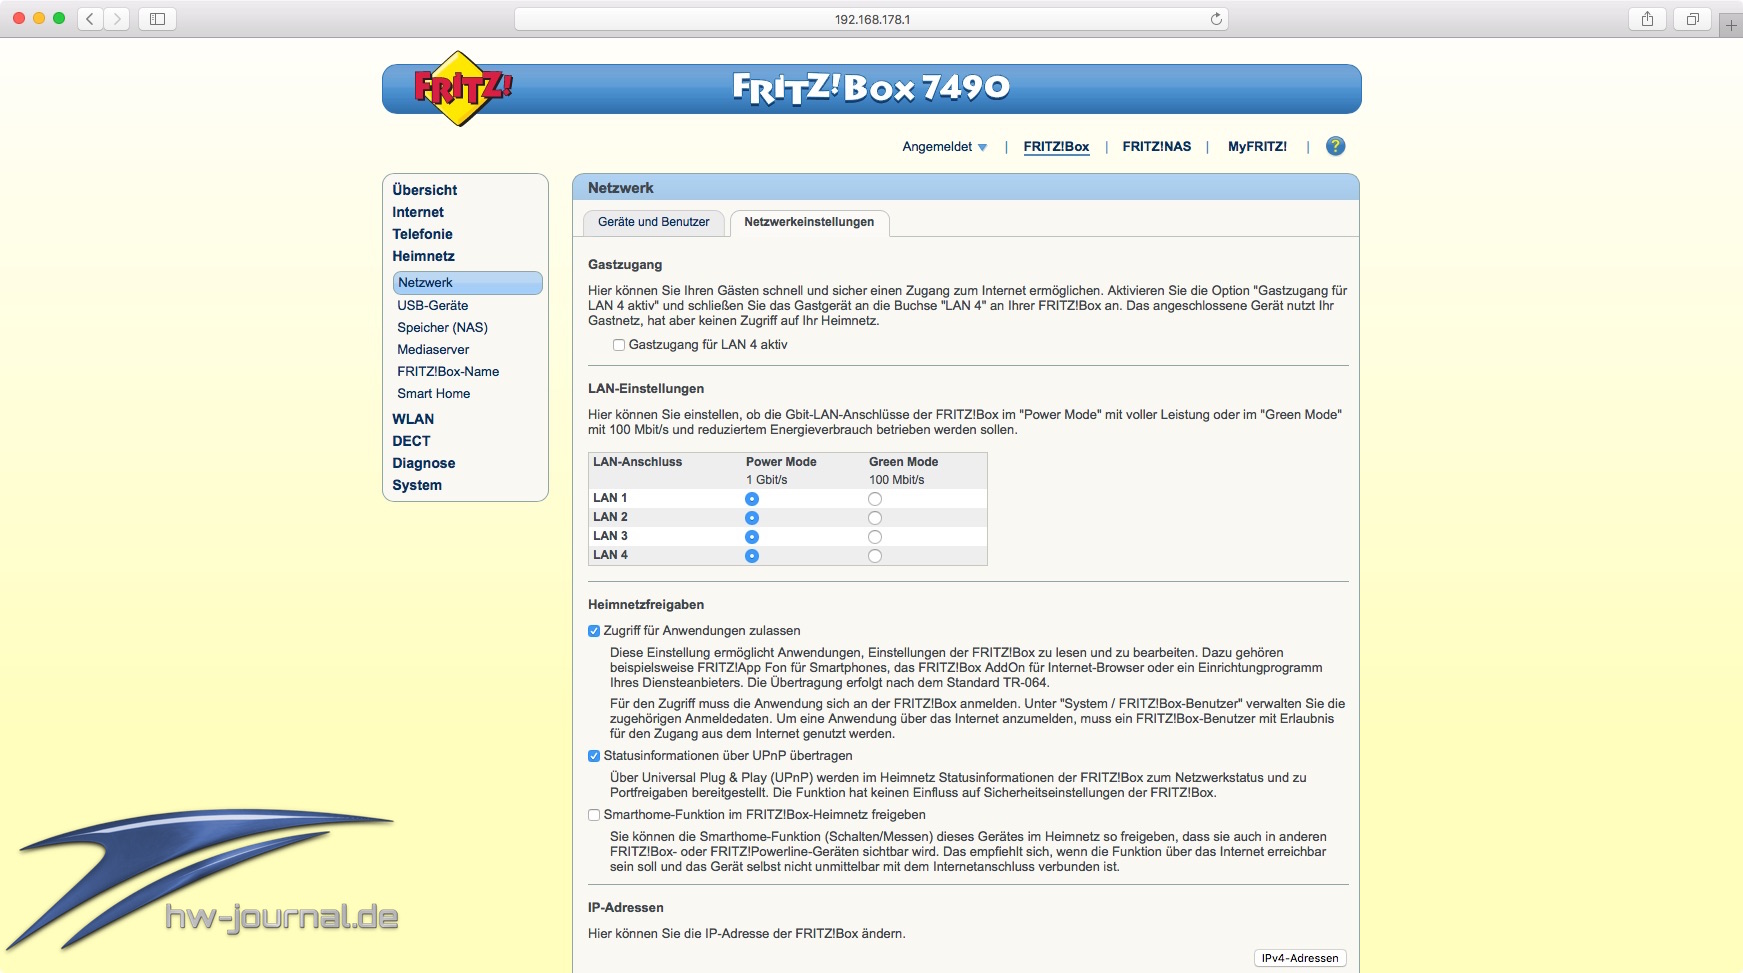The width and height of the screenshot is (1743, 973).
Task: Uncheck Zugriff für Anwendungen zulassen
Action: pyautogui.click(x=594, y=631)
